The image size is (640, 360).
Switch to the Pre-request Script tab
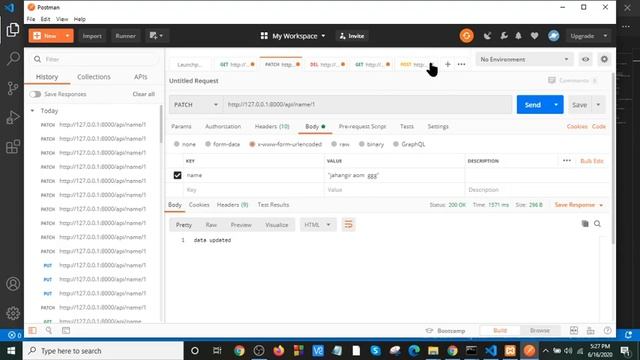coord(362,127)
